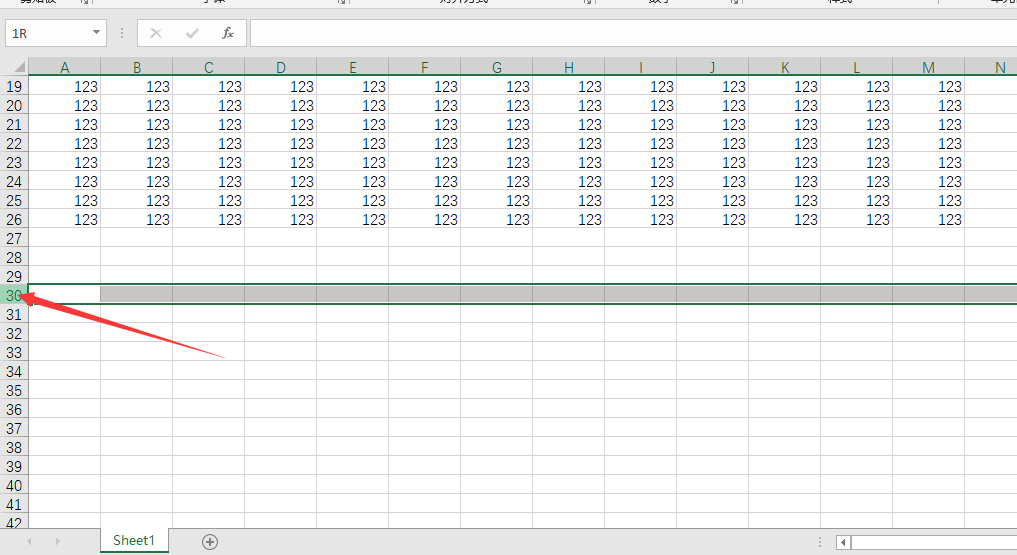Click the horizontal scrollbar track
Image resolution: width=1017 pixels, height=555 pixels.
934,542
